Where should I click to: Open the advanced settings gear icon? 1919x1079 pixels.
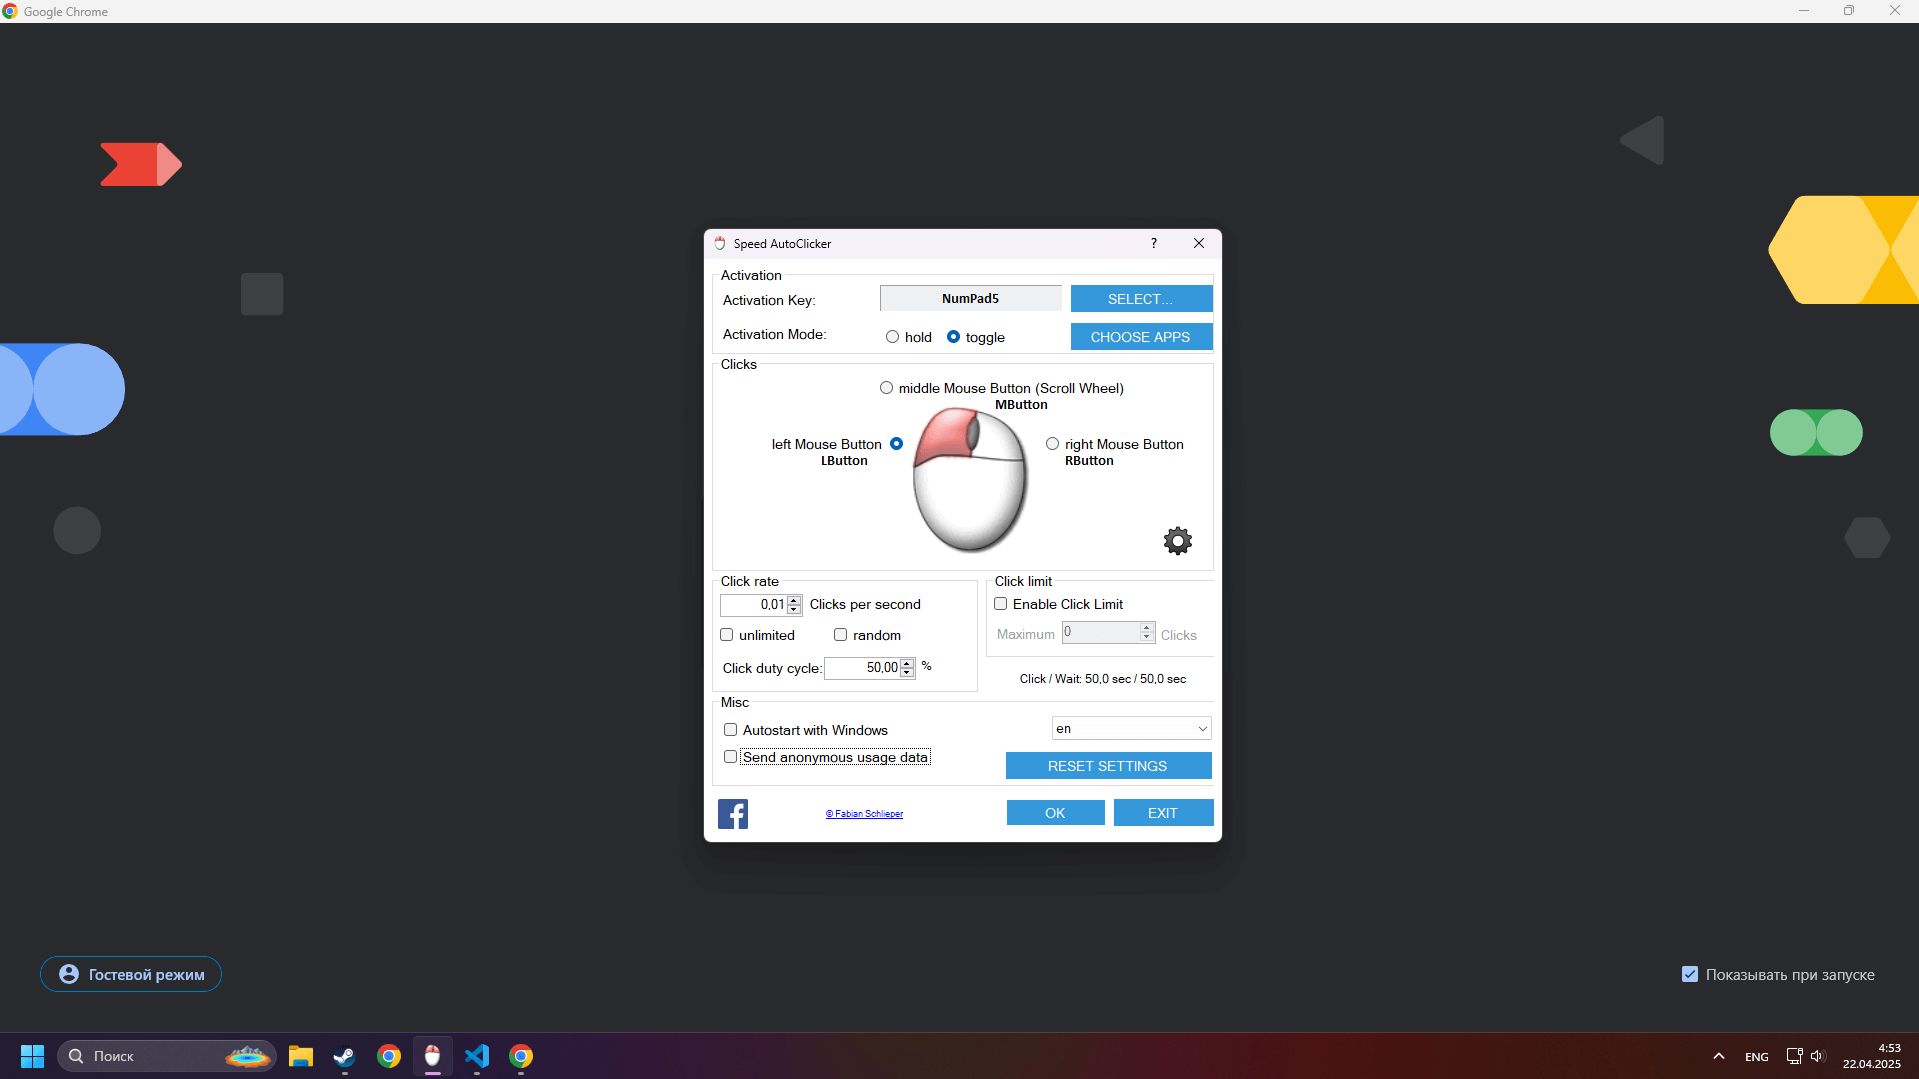[x=1177, y=541]
